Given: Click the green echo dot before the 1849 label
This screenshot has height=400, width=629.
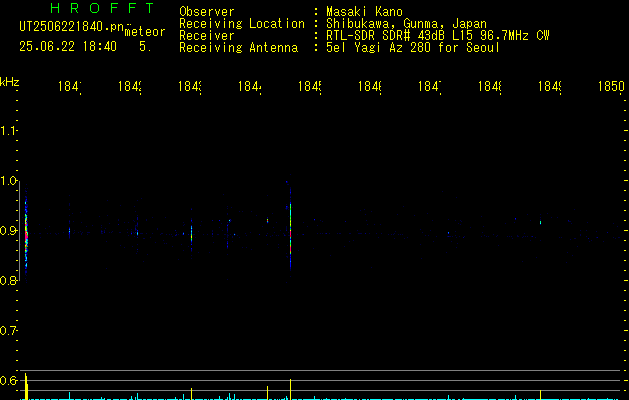Looking at the screenshot, I should click(540, 222).
